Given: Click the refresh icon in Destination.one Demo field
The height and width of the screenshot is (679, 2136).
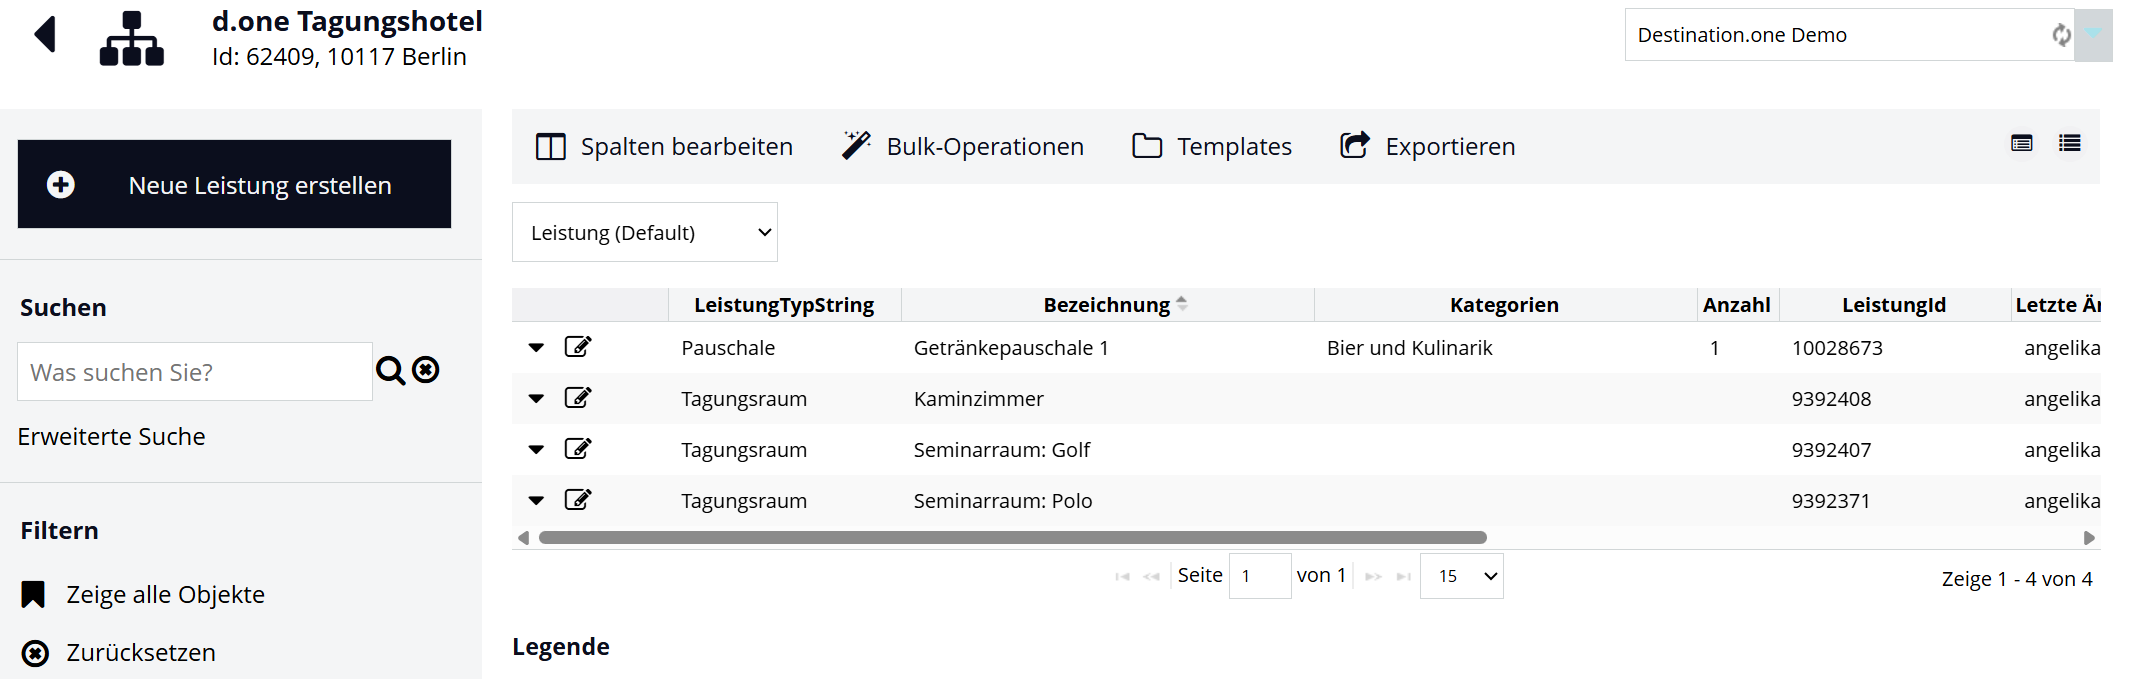Looking at the screenshot, I should pyautogui.click(x=2061, y=35).
